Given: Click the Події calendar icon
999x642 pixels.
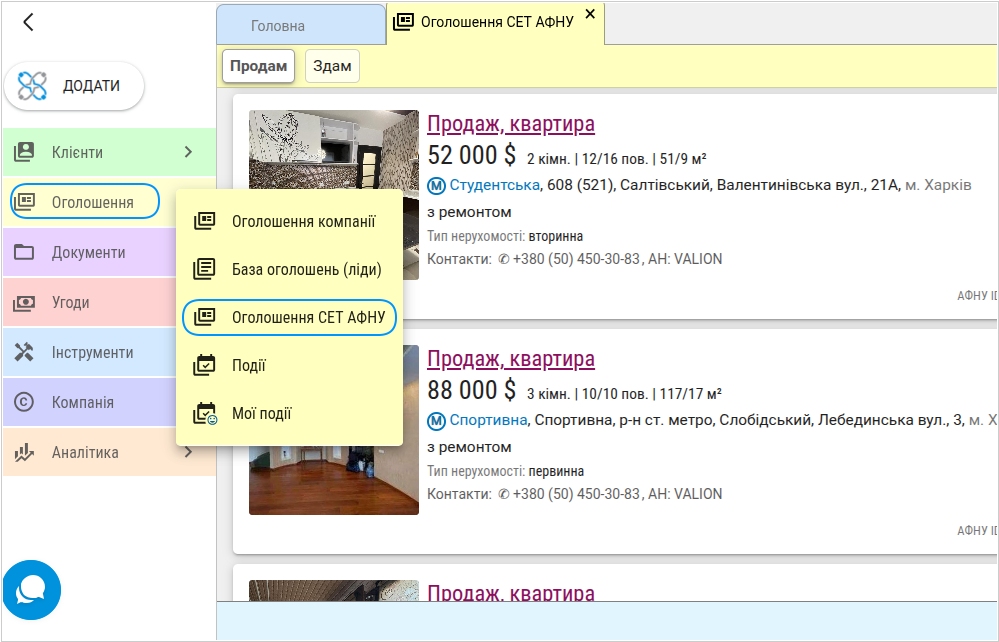Looking at the screenshot, I should coord(204,365).
